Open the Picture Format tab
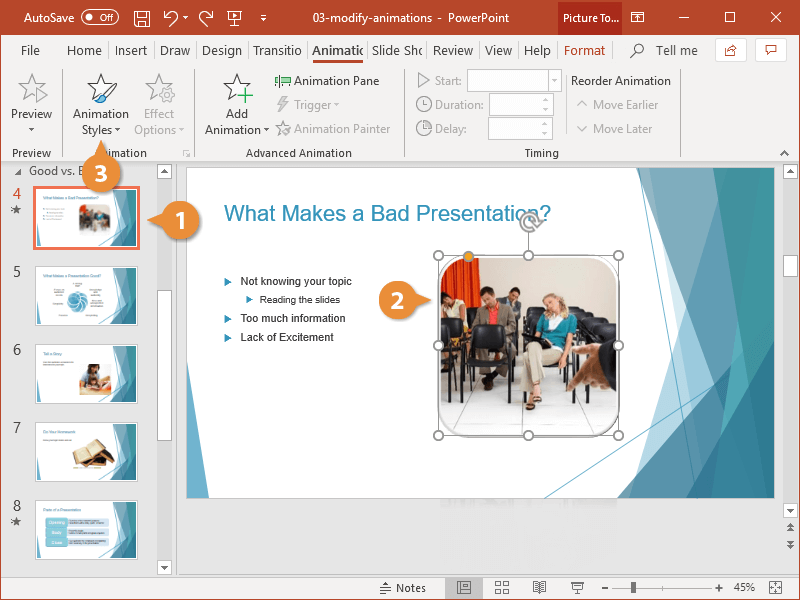The width and height of the screenshot is (800, 600). (x=585, y=50)
